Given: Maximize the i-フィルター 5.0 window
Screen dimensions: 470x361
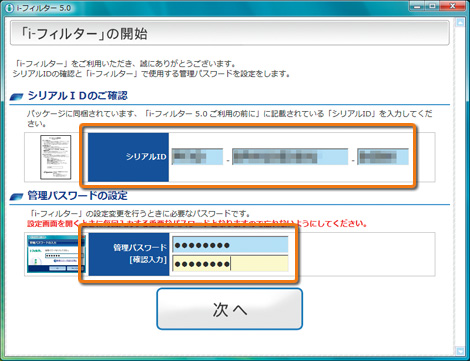Looking at the screenshot, I should pyautogui.click(x=433, y=6).
